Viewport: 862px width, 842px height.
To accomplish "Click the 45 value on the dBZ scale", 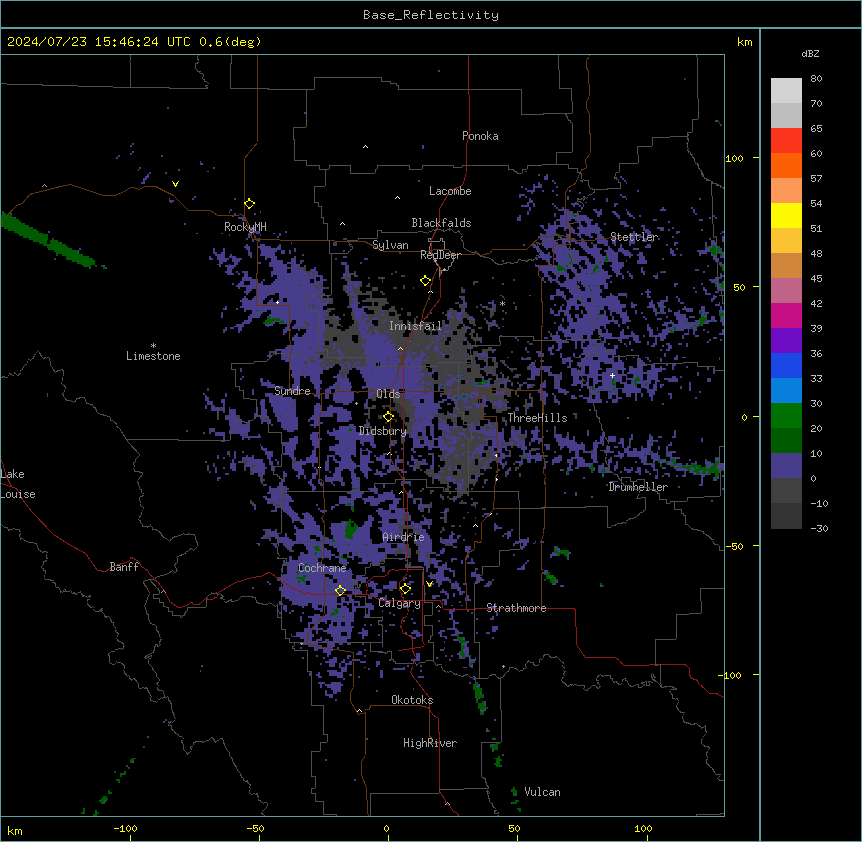I will pos(816,279).
